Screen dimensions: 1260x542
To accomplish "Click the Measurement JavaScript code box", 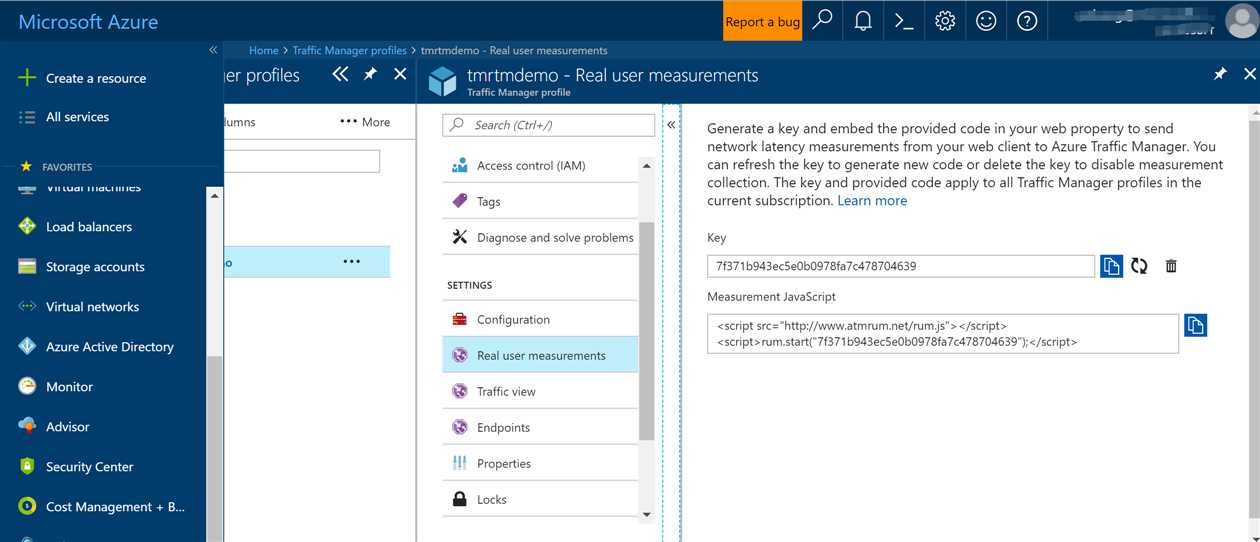I will [943, 333].
